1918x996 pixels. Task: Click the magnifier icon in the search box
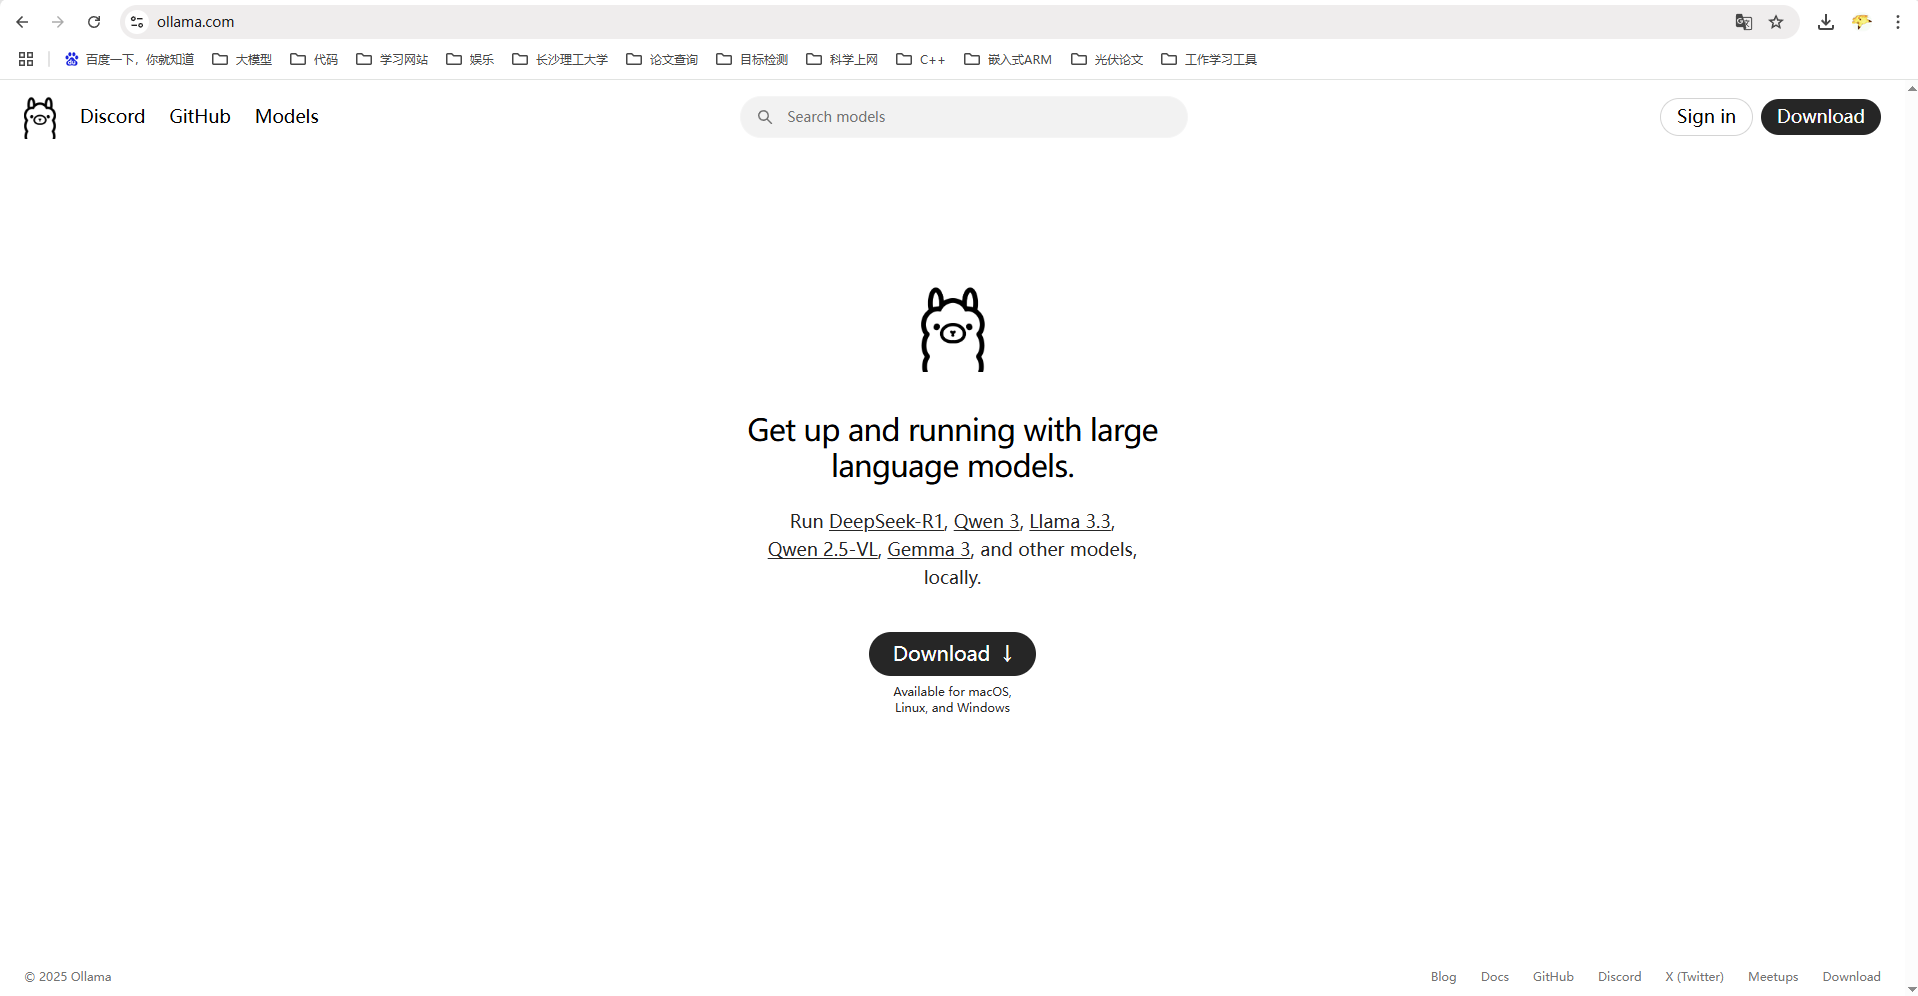pos(765,117)
